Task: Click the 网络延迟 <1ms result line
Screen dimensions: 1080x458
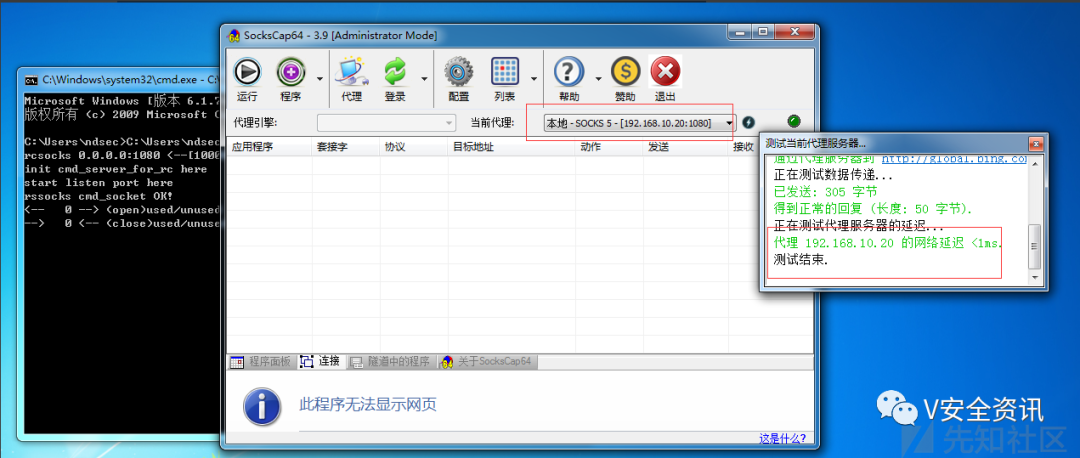Action: tap(888, 242)
